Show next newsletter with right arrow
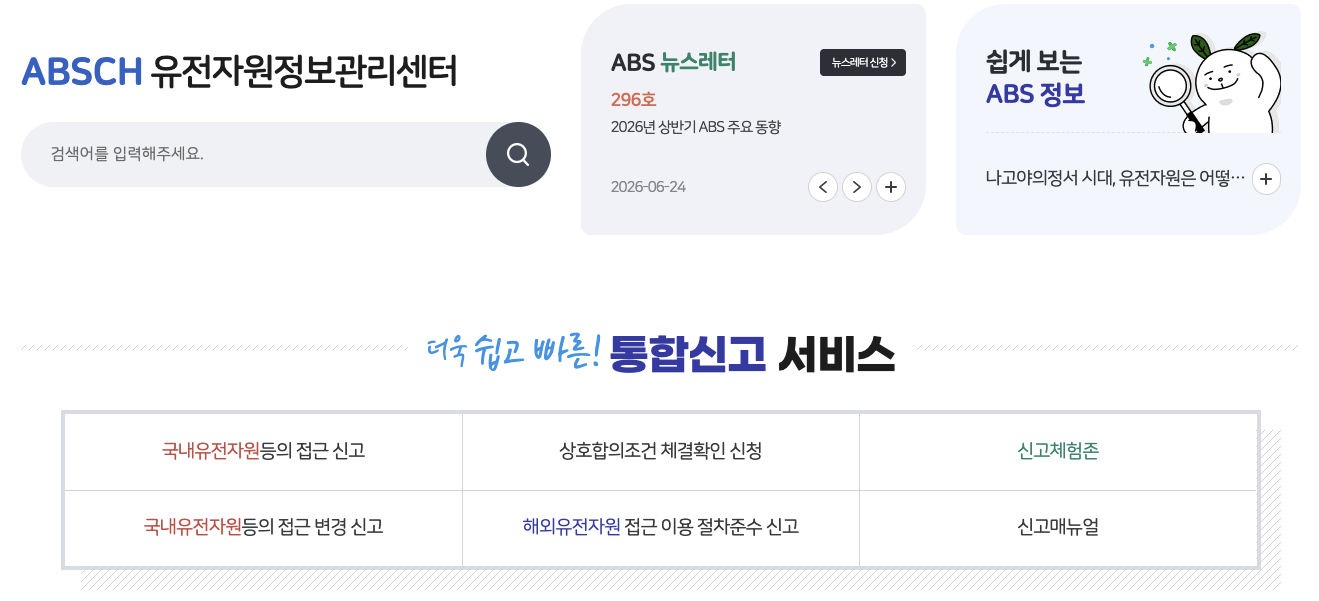The height and width of the screenshot is (601, 1319). (857, 187)
